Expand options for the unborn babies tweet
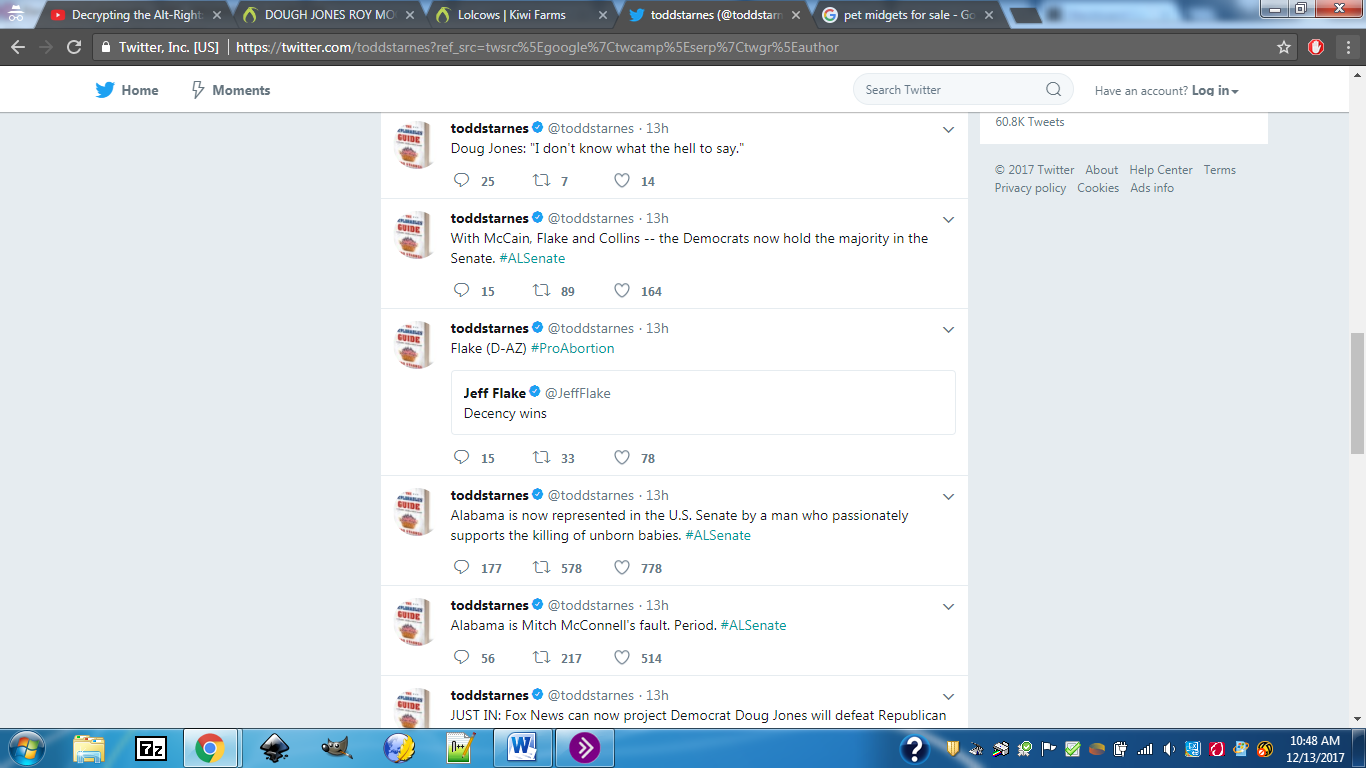Image resolution: width=1366 pixels, height=768 pixels. pyautogui.click(x=949, y=496)
